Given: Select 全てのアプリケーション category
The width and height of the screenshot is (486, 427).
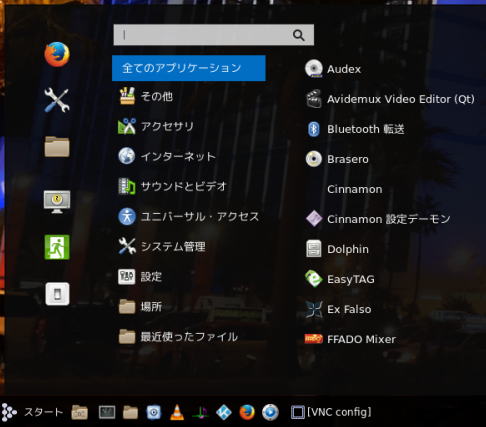Looking at the screenshot, I should coord(189,68).
